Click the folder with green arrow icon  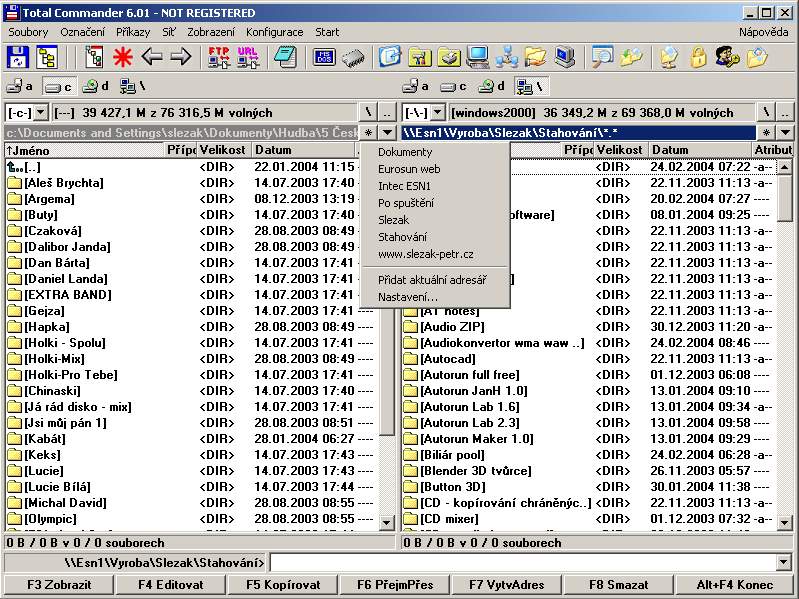click(x=631, y=57)
